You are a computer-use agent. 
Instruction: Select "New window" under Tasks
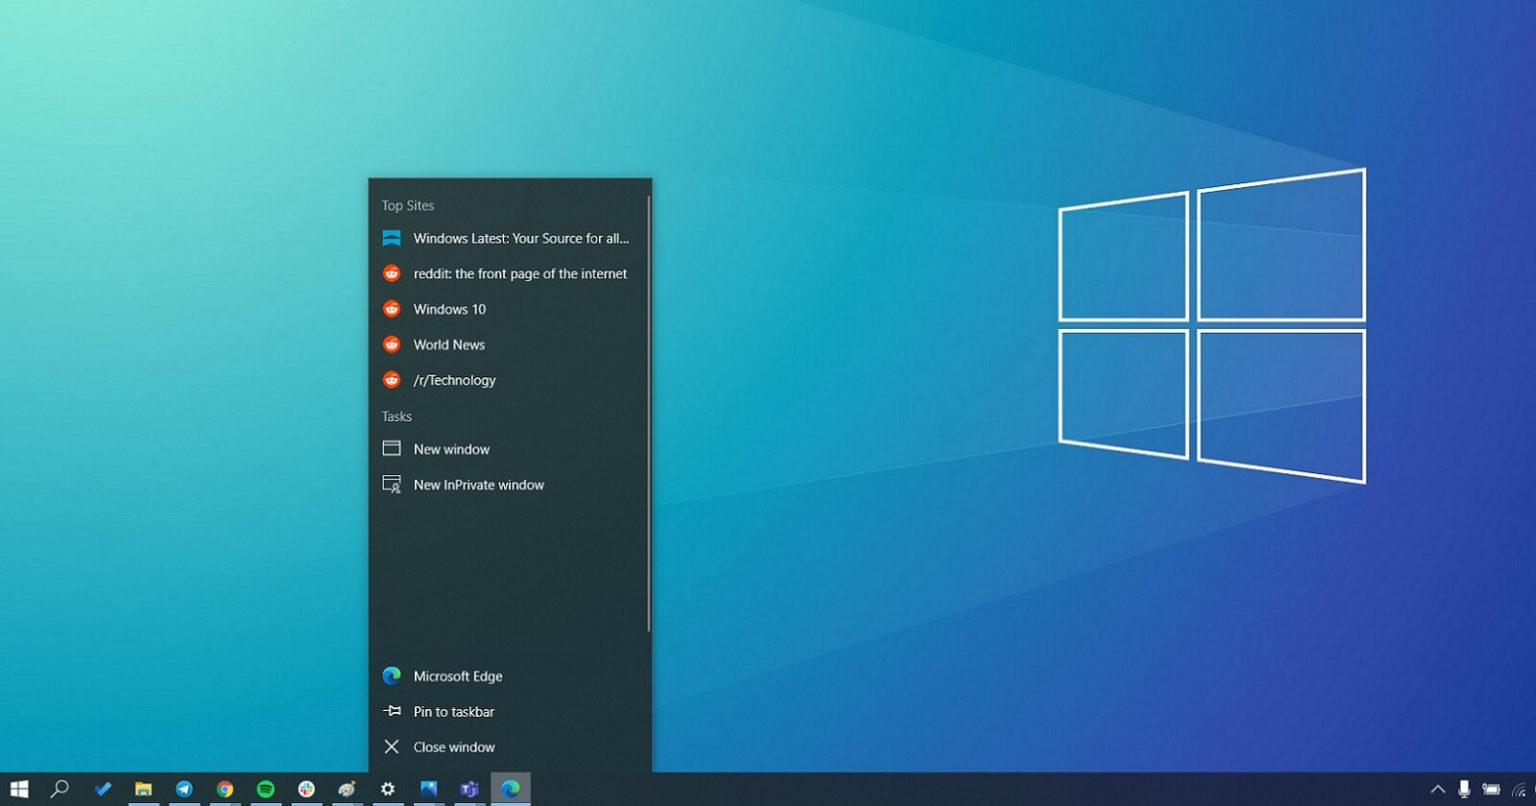[x=451, y=449]
